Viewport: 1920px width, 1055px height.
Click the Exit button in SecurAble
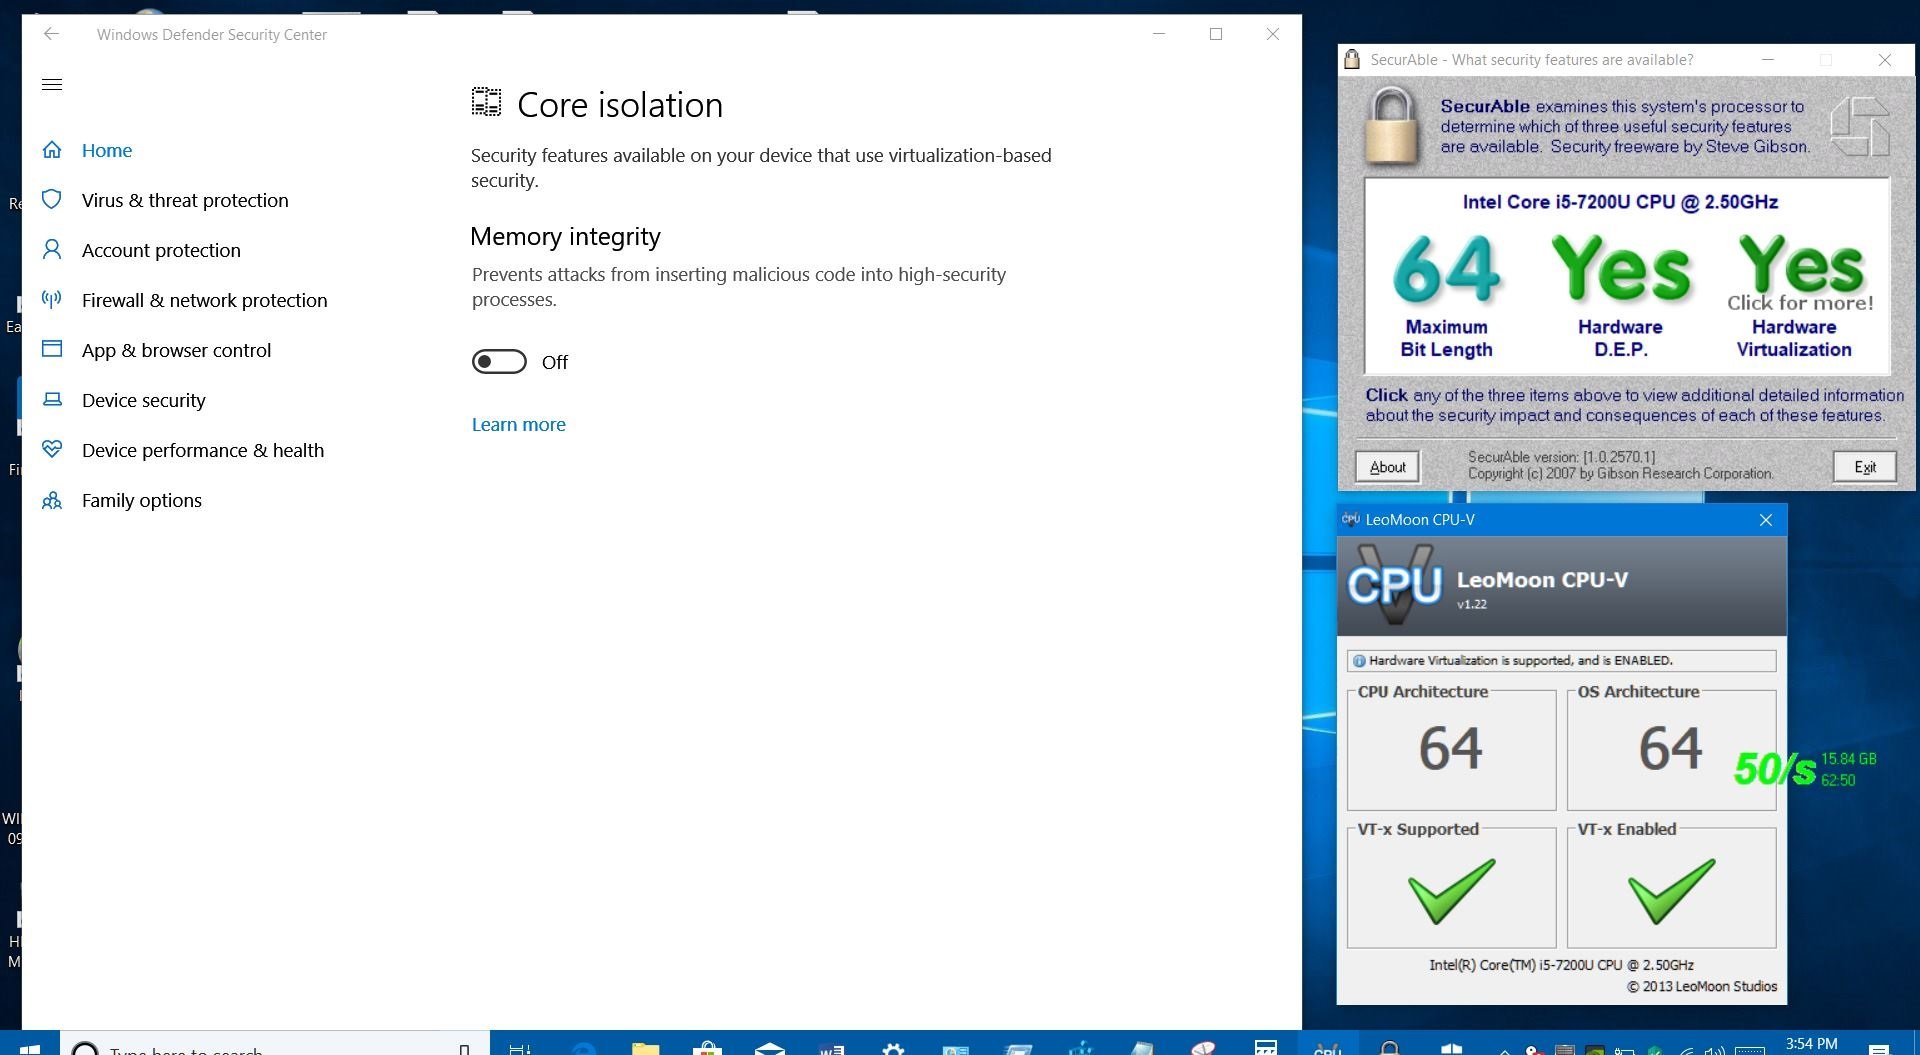coord(1864,467)
